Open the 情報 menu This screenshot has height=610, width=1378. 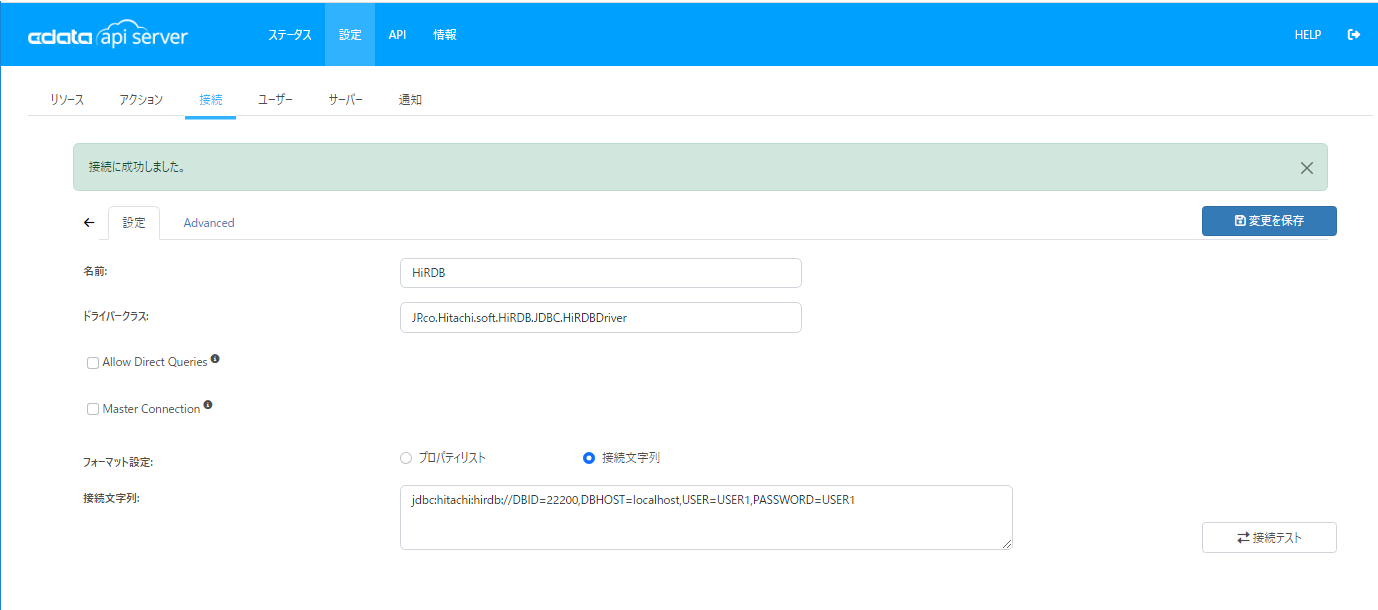pyautogui.click(x=445, y=35)
